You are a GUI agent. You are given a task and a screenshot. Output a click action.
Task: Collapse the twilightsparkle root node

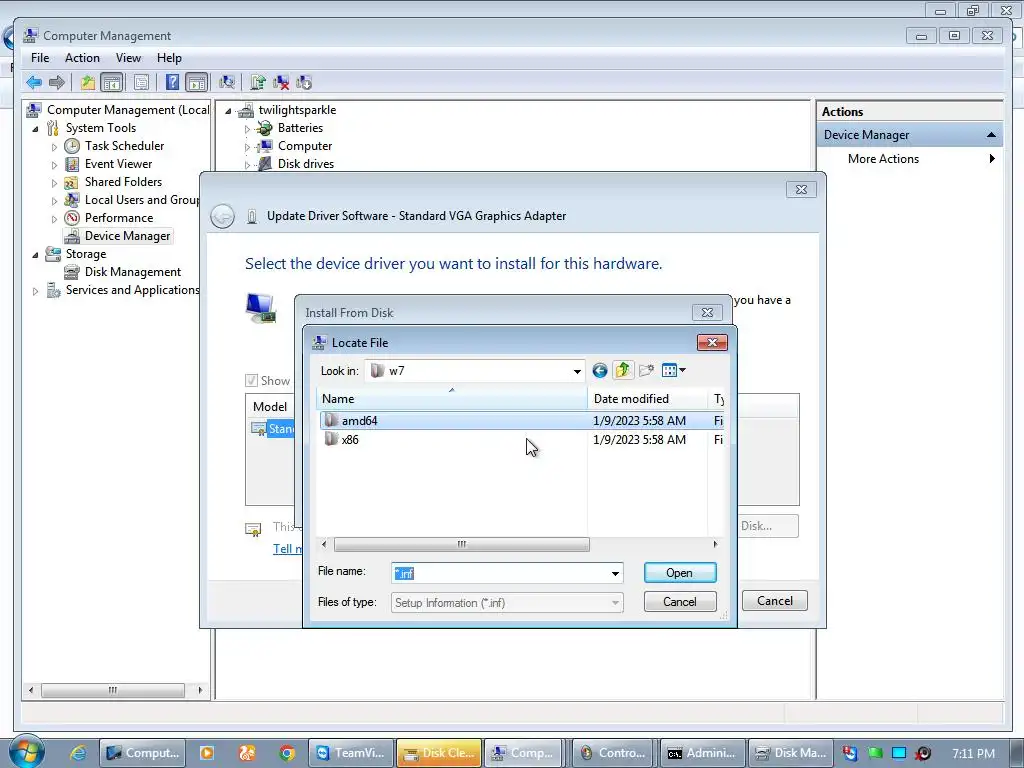[229, 111]
